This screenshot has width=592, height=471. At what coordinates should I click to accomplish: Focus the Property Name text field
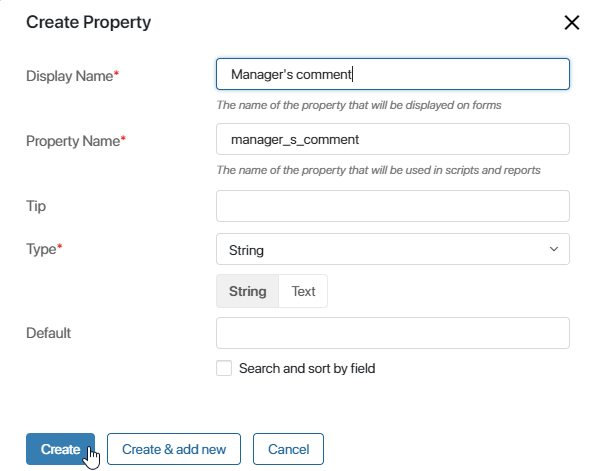[393, 139]
